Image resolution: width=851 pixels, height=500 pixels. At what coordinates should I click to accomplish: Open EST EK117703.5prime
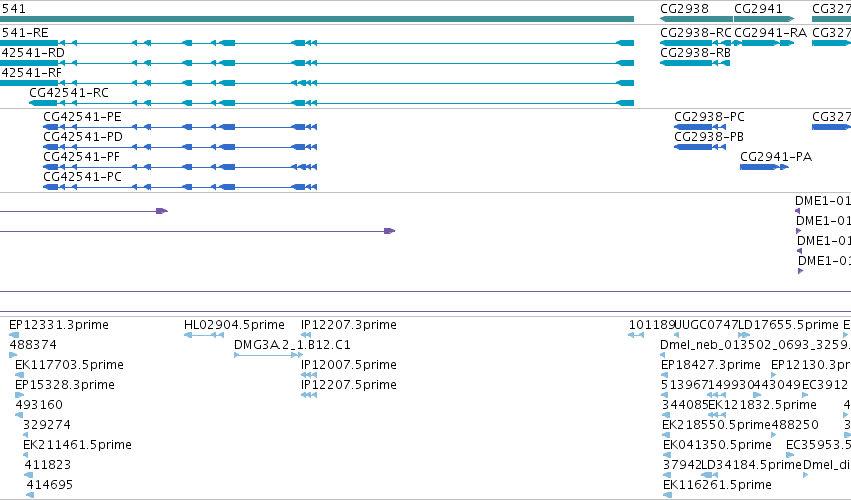coord(69,365)
